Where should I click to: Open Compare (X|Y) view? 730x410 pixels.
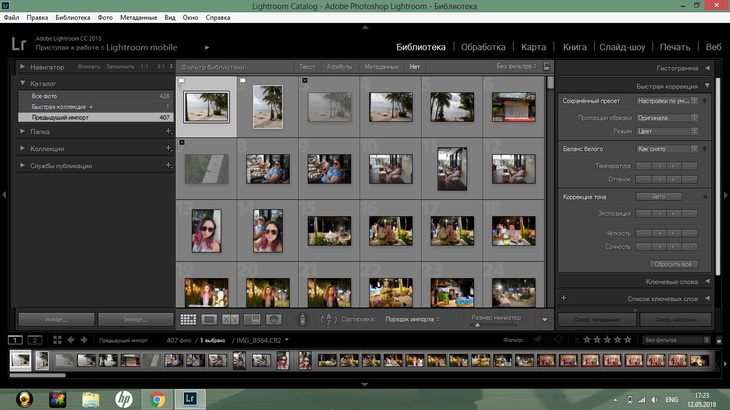coord(230,319)
